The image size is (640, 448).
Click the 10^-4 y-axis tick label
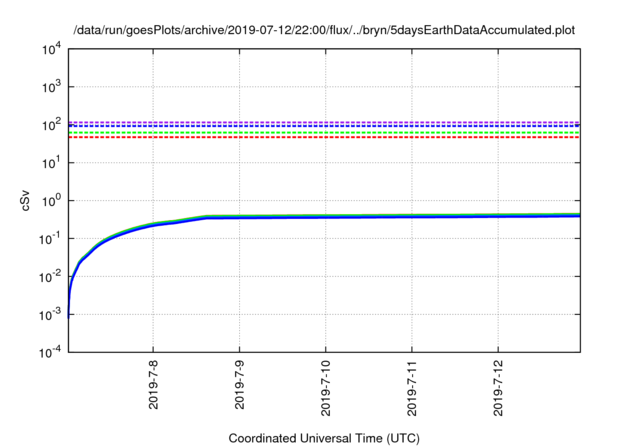[x=51, y=352]
